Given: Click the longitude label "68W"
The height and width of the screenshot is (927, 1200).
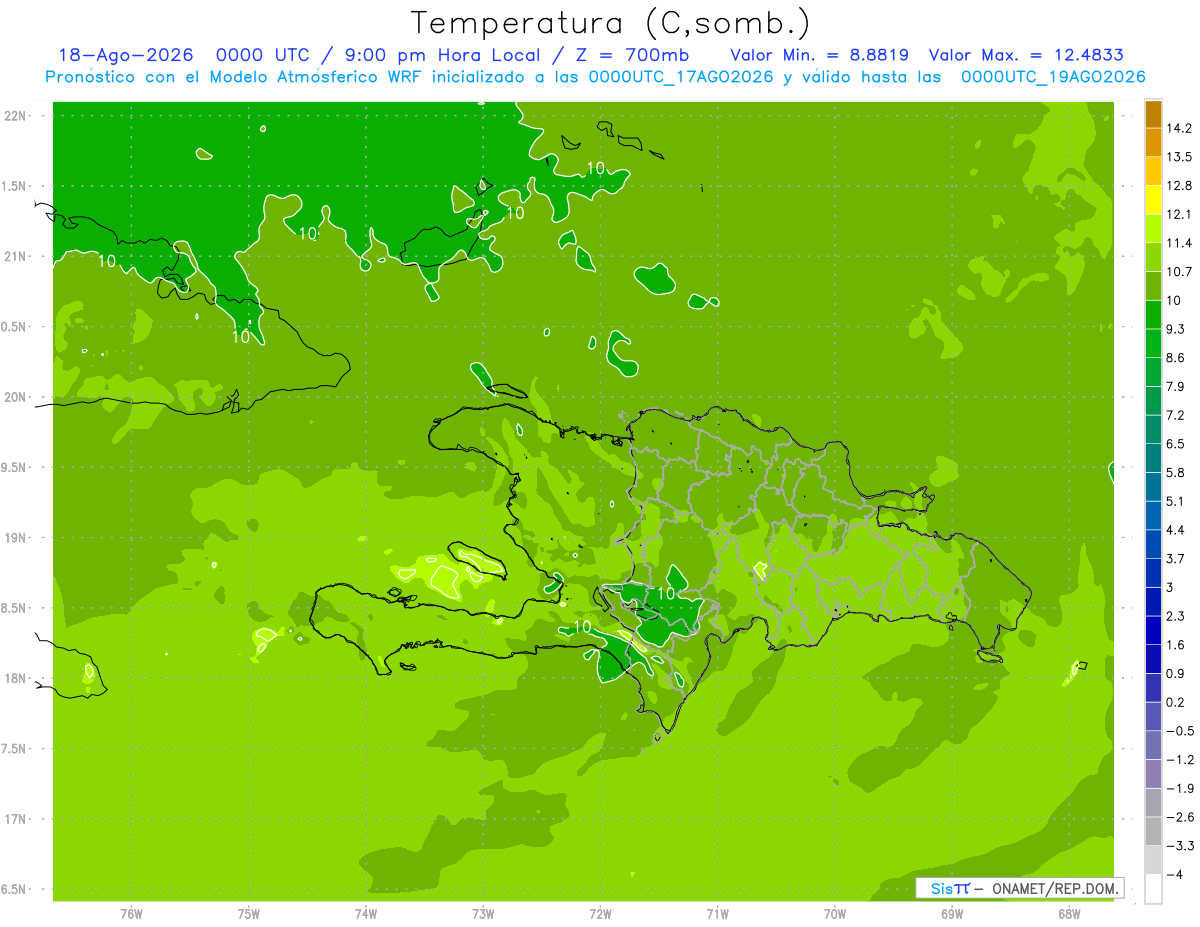Looking at the screenshot, I should pyautogui.click(x=1068, y=914).
